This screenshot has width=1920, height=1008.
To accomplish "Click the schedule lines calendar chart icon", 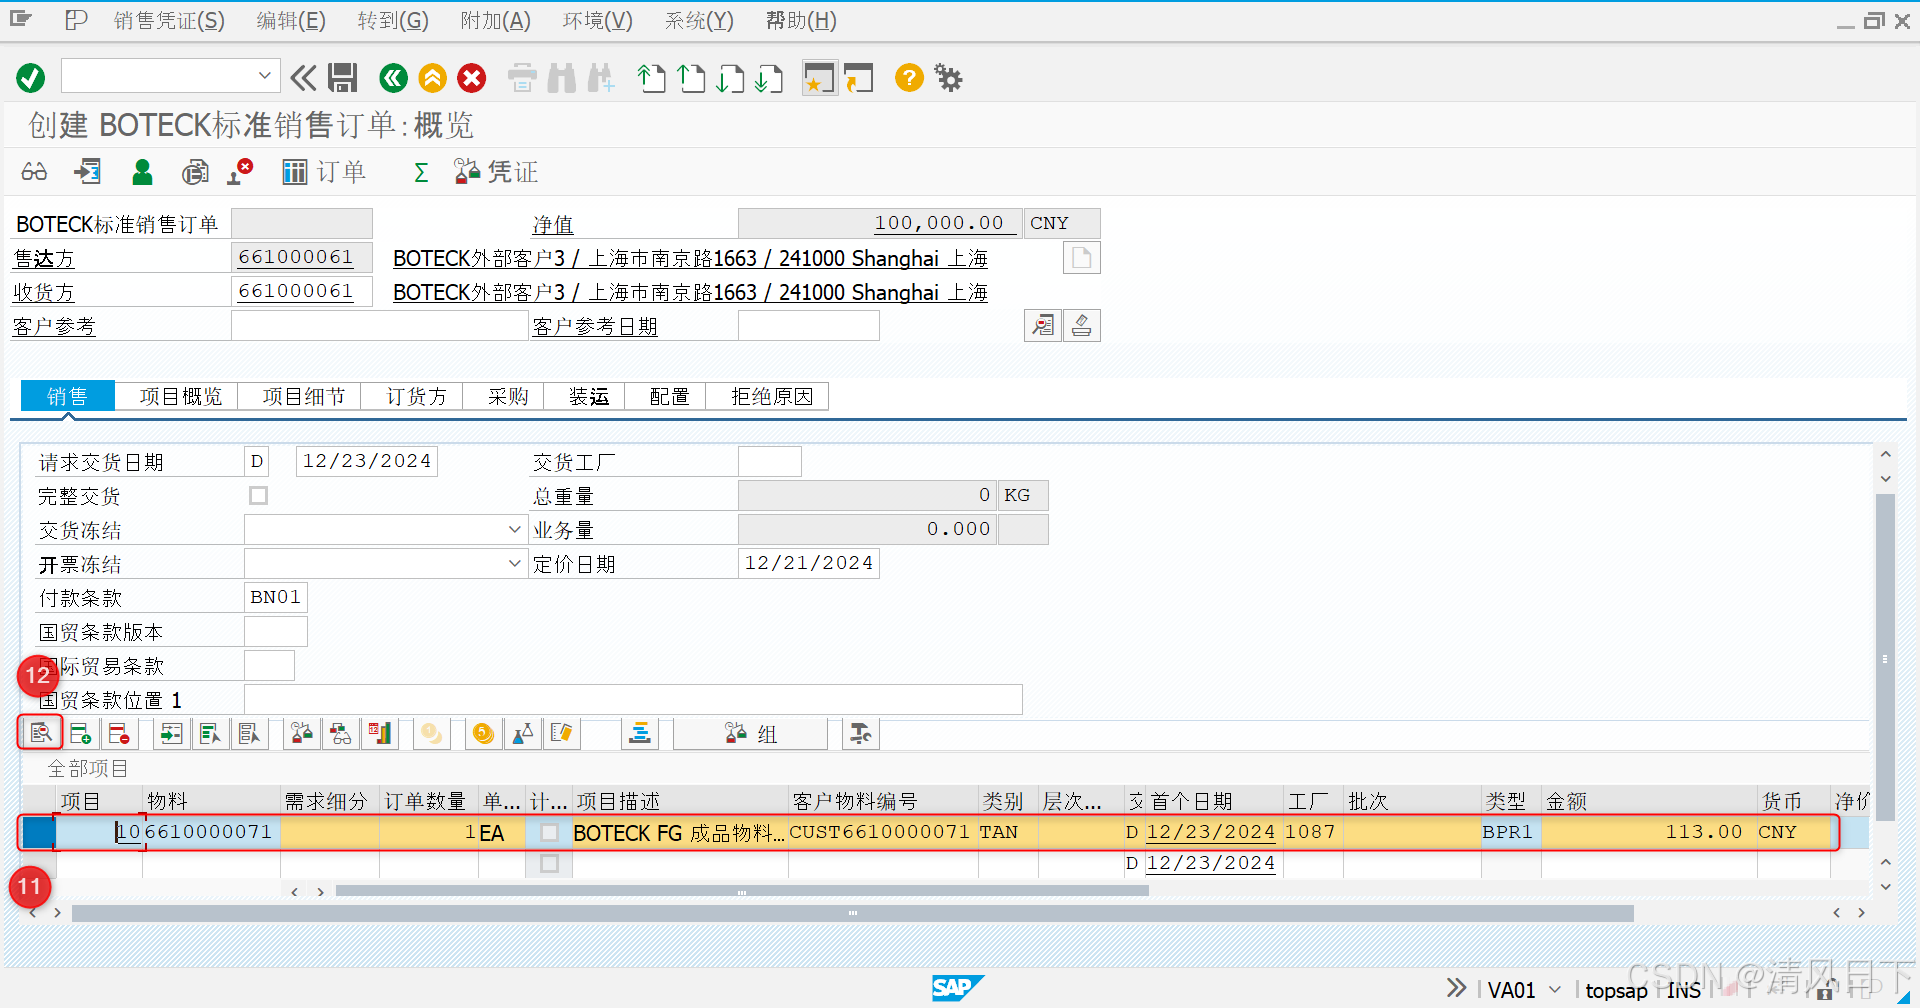I will pos(379,733).
